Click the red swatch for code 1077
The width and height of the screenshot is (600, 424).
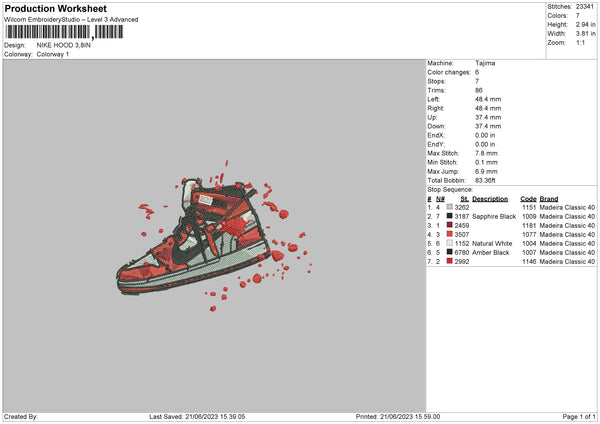[x=450, y=234]
